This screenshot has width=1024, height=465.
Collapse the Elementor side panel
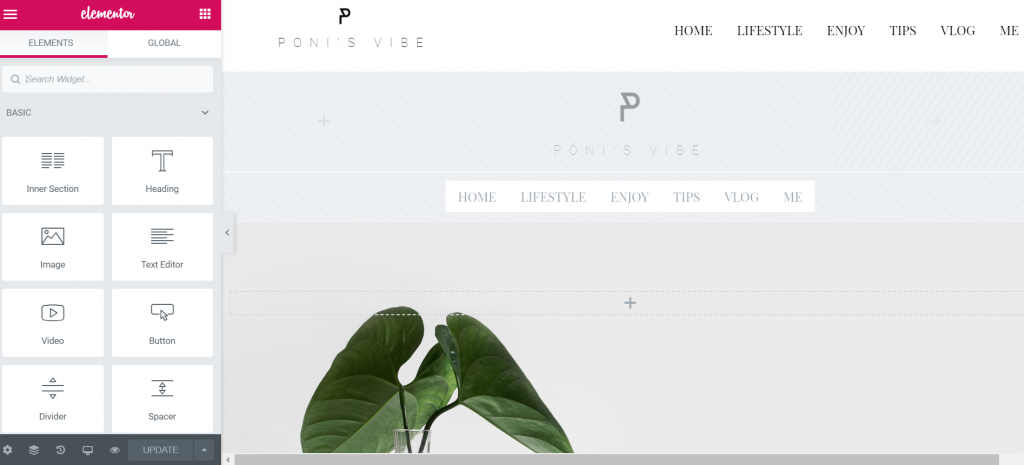tap(227, 232)
